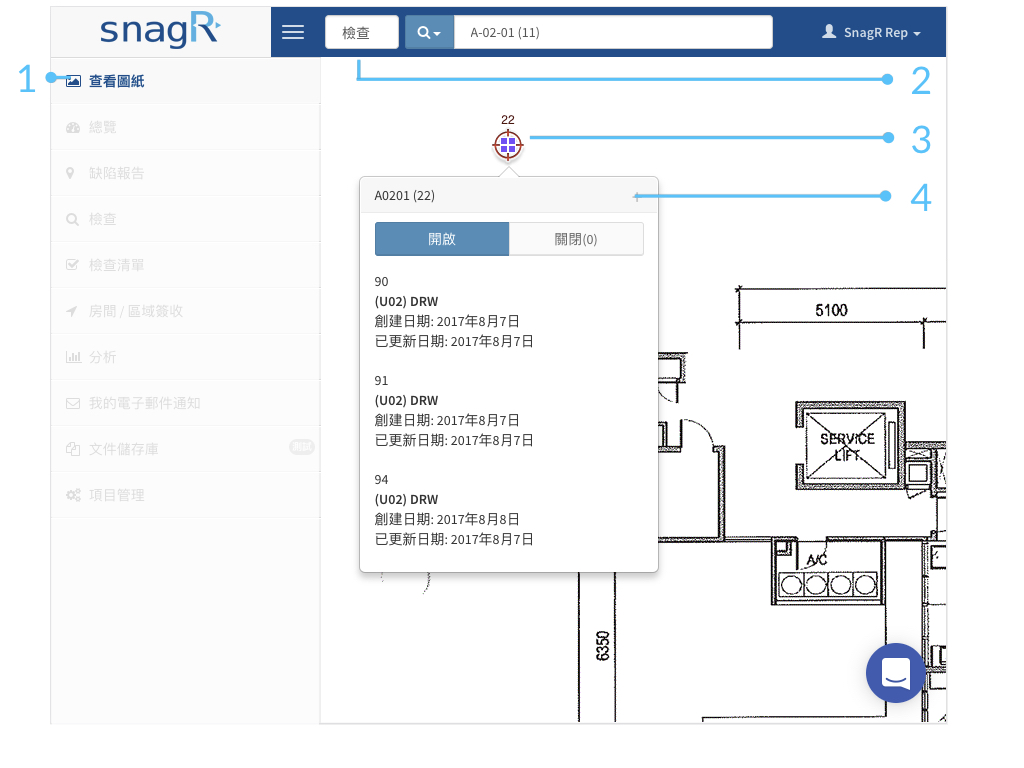Click the badge next to 文件儲存庫

[302, 447]
